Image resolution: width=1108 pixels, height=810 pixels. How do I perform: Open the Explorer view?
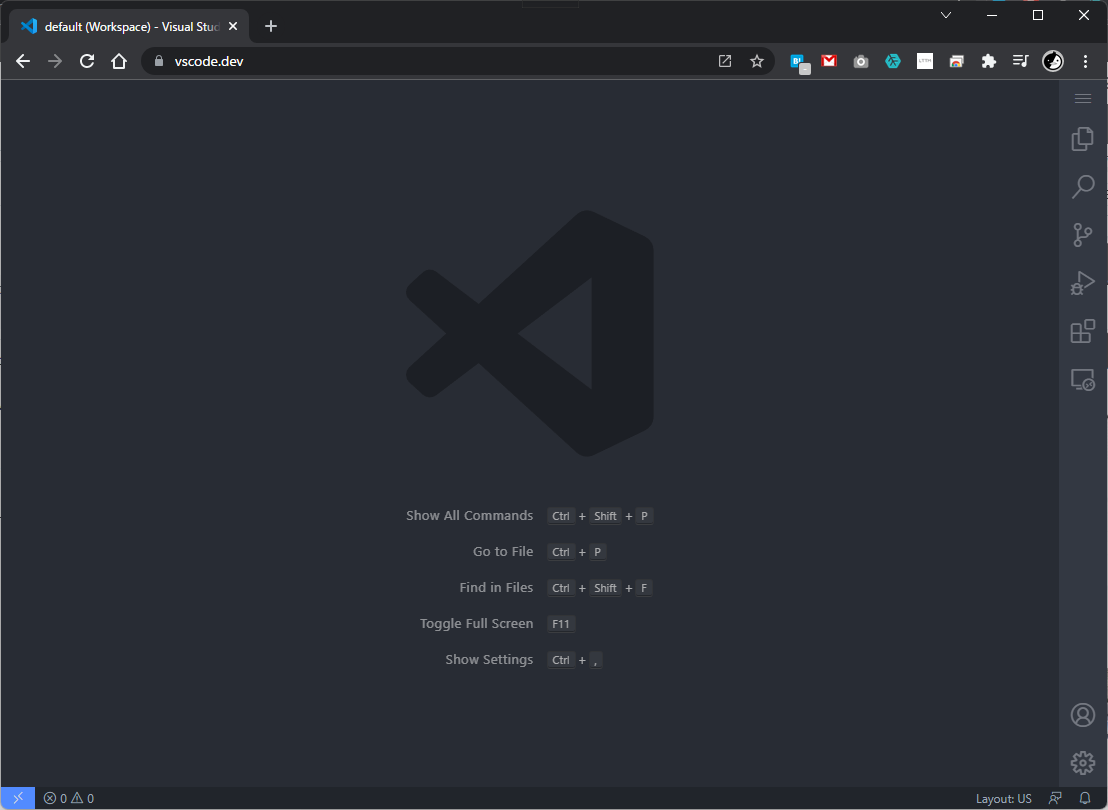point(1083,139)
